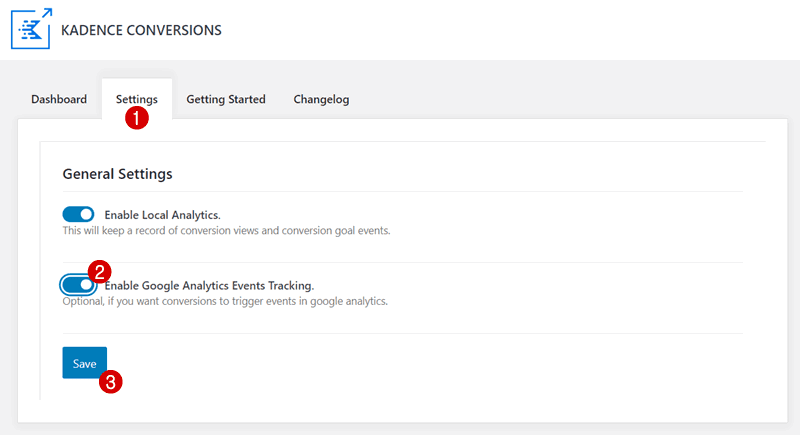
Task: Click the 'Enable Local Analytics.' label
Action: pos(162,215)
